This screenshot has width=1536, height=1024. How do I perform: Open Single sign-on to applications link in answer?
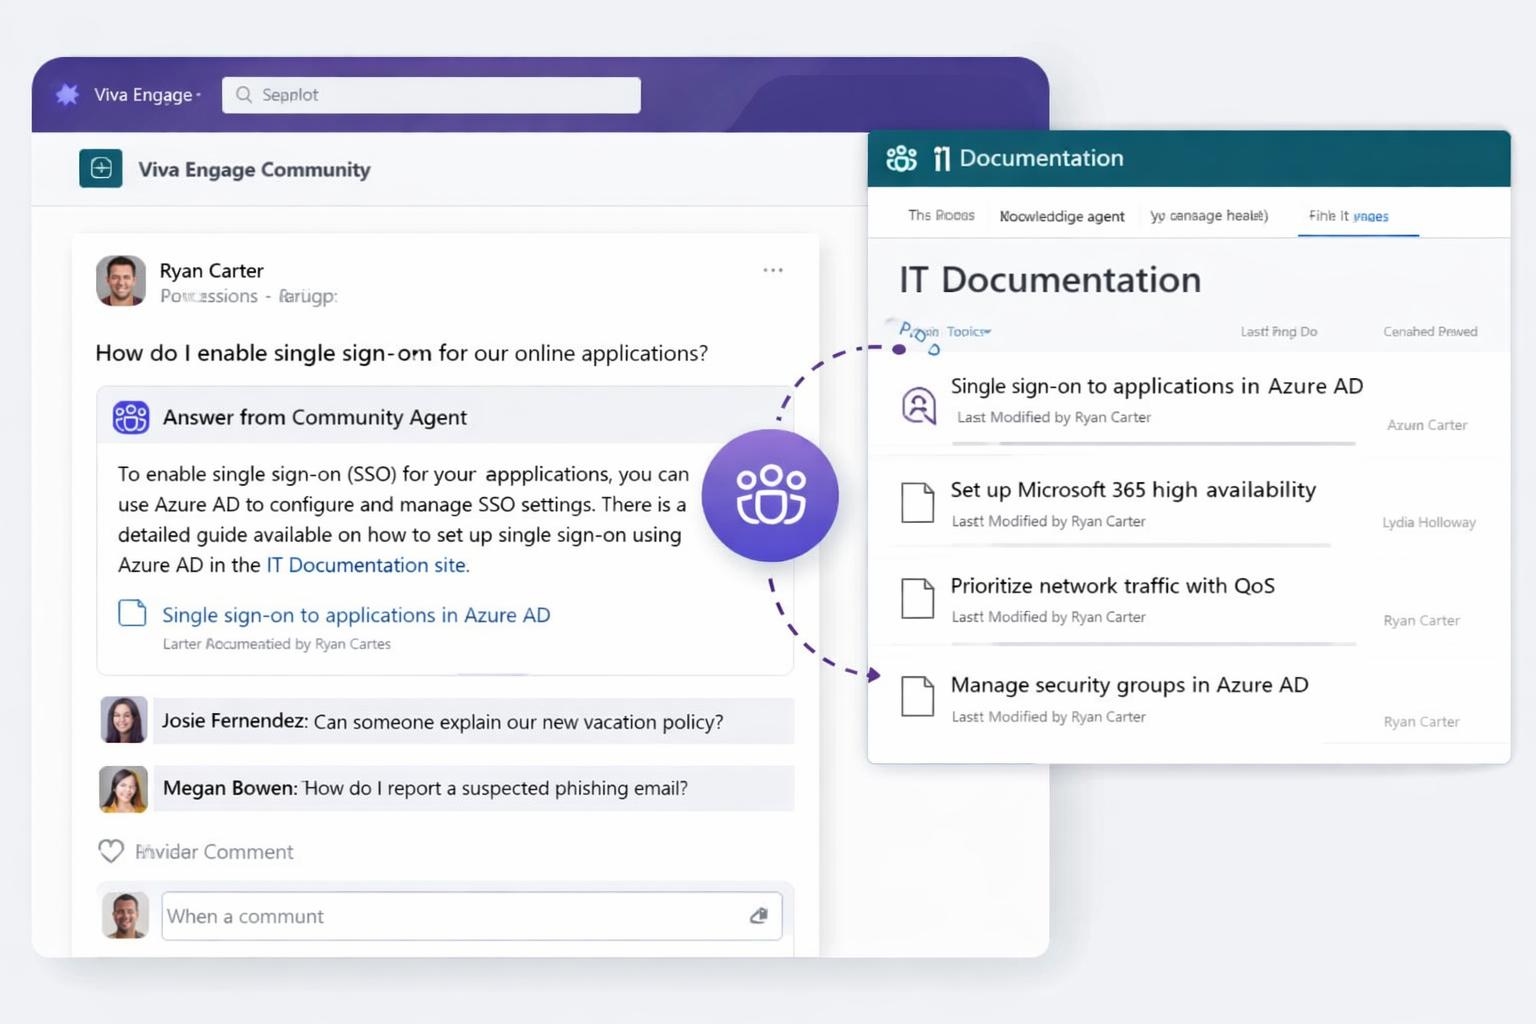356,615
